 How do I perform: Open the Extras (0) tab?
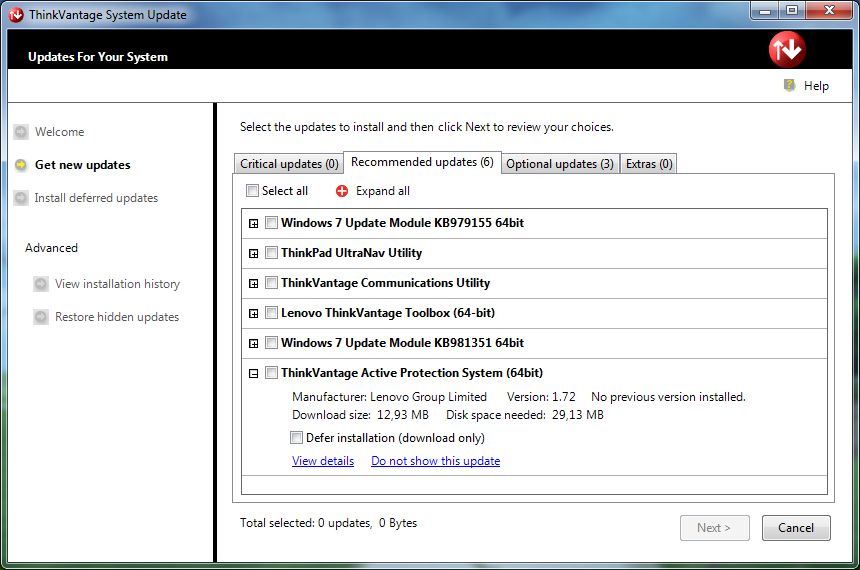[649, 163]
